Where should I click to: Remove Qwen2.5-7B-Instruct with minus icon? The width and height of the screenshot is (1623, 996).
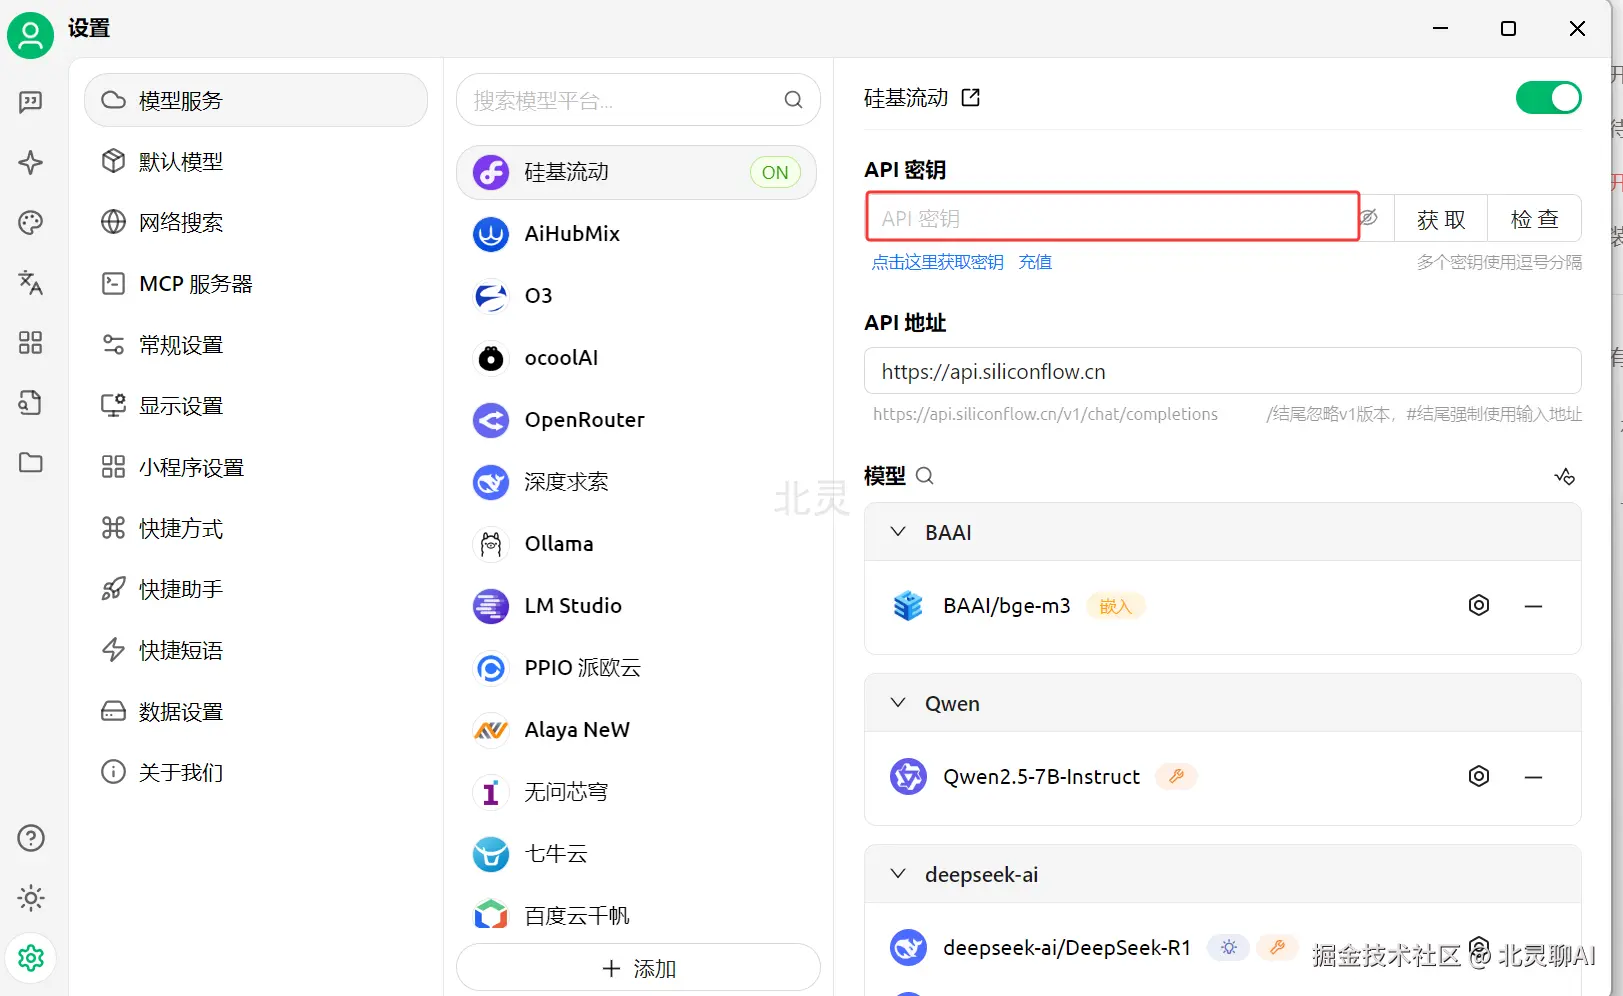tap(1533, 777)
